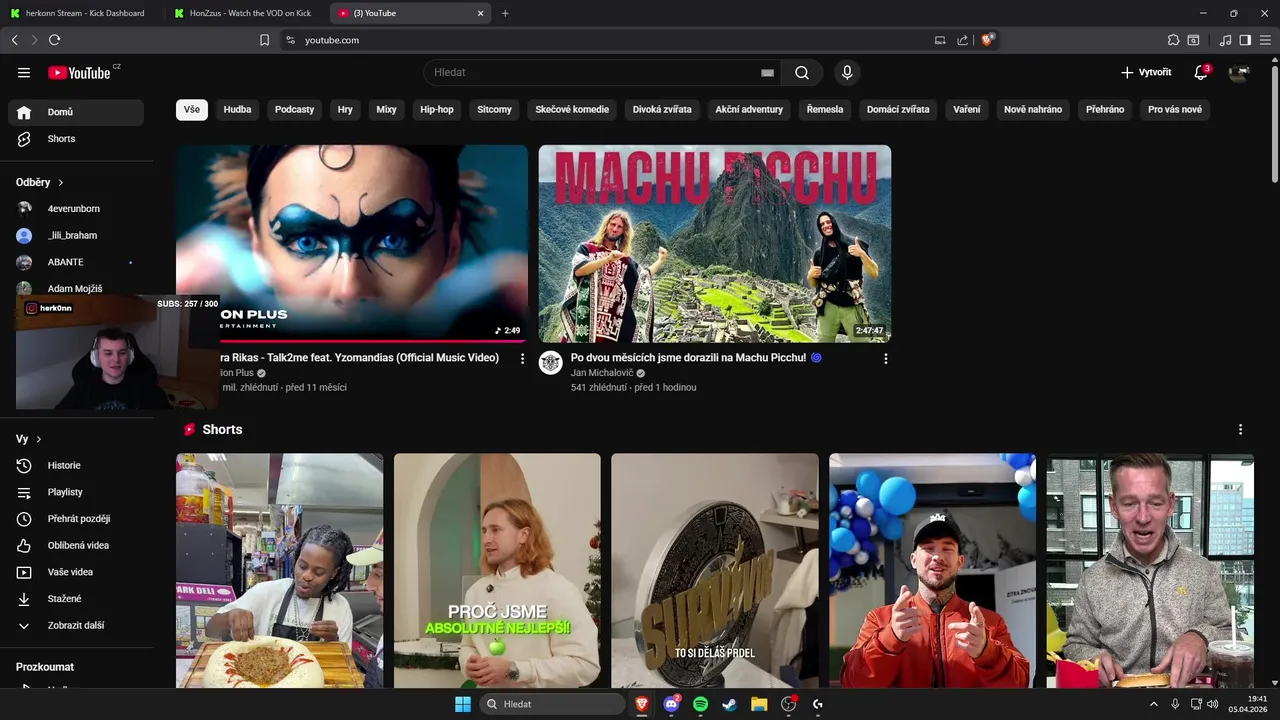Open Jan Michalovič channel link
The width and height of the screenshot is (1280, 720).
pyautogui.click(x=602, y=373)
